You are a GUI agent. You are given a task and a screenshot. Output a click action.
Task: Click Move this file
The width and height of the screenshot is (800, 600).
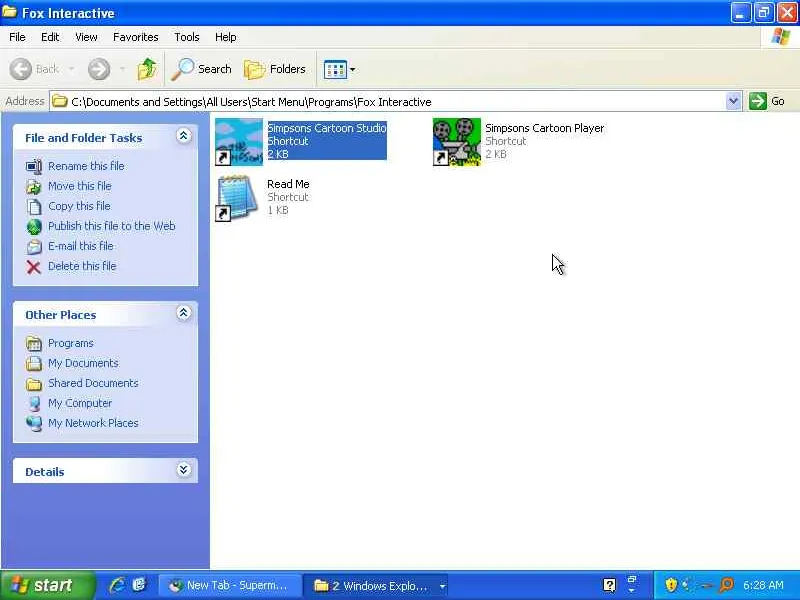80,186
